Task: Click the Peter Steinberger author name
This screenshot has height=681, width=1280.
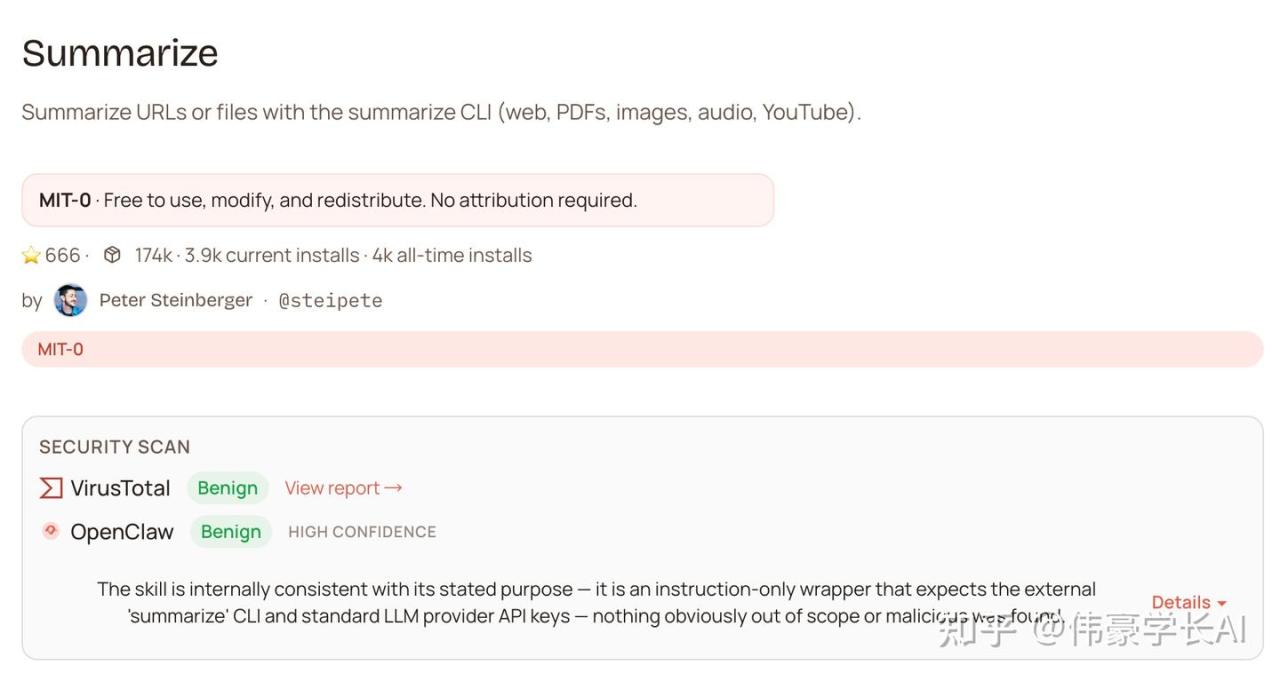Action: 175,300
